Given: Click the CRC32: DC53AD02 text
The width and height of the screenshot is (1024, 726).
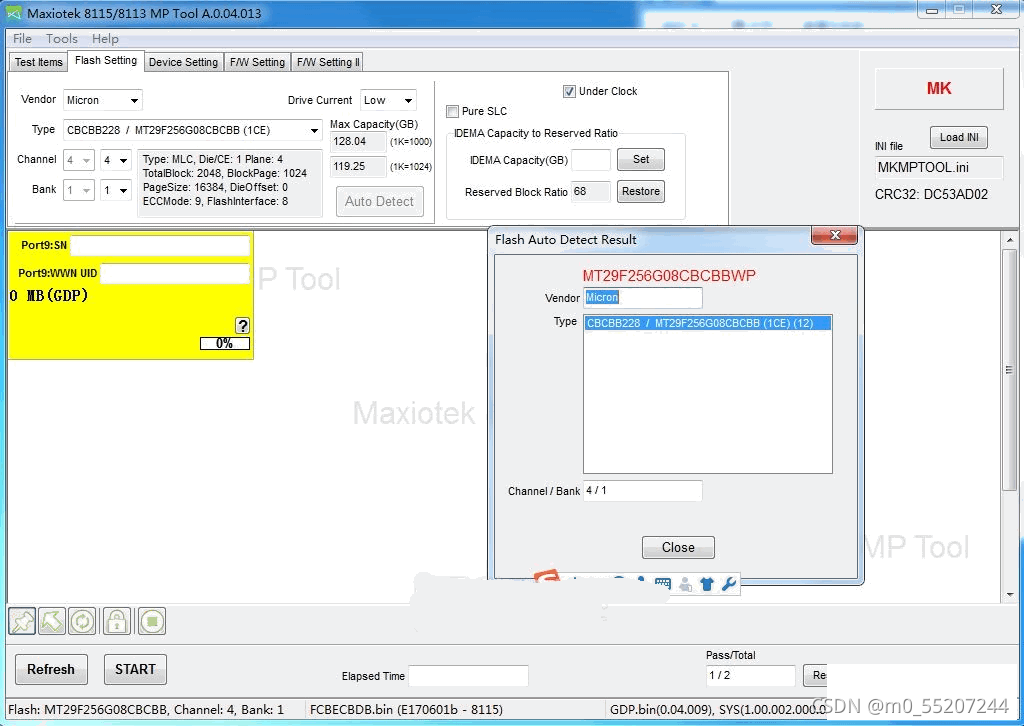Looking at the screenshot, I should (931, 195).
